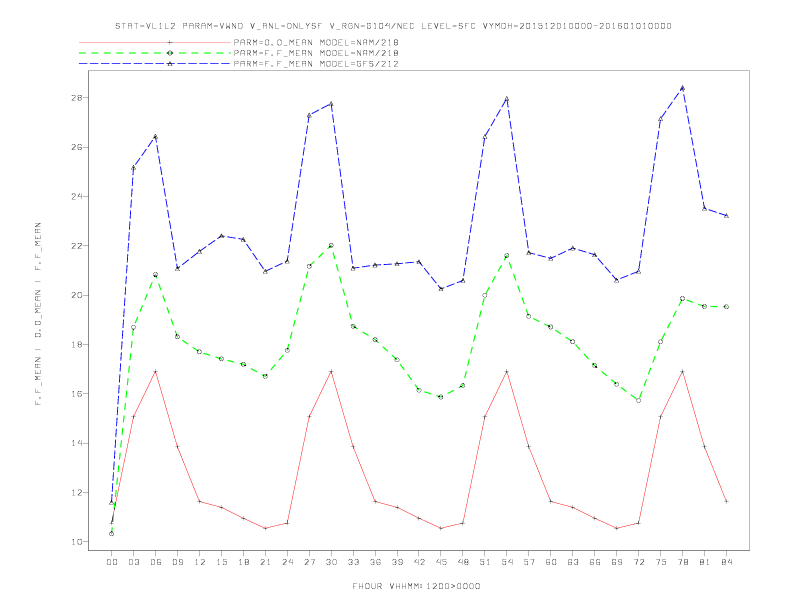
Task: Select the red solid line legend sample
Action: [155, 42]
